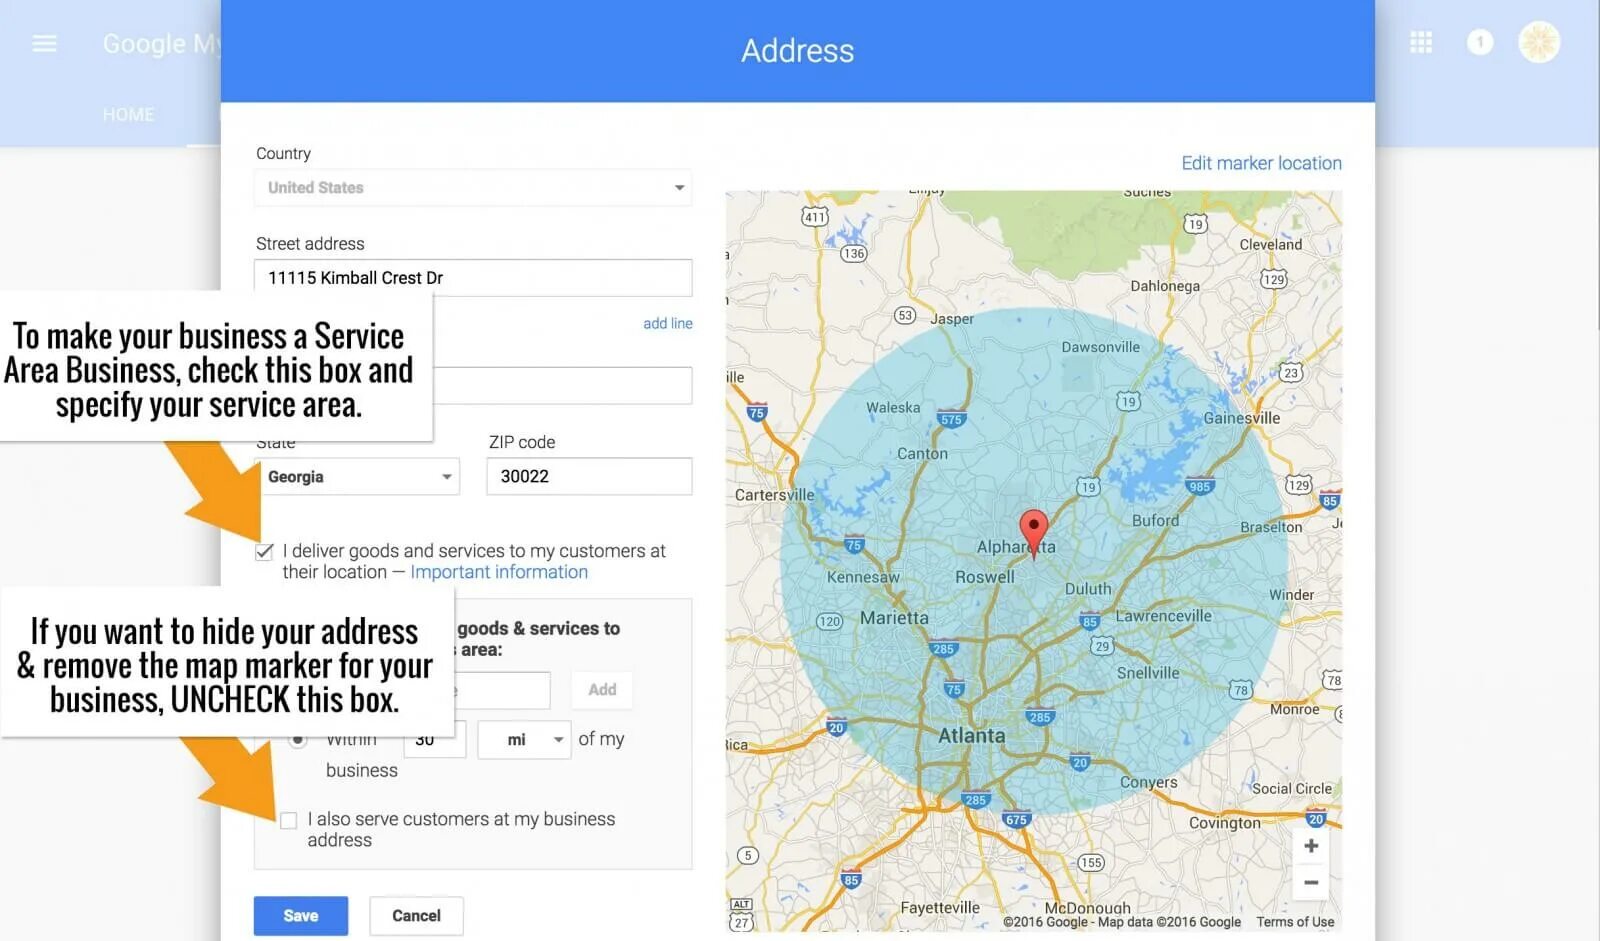Click the ZIP code field
The height and width of the screenshot is (941, 1600).
coord(589,477)
